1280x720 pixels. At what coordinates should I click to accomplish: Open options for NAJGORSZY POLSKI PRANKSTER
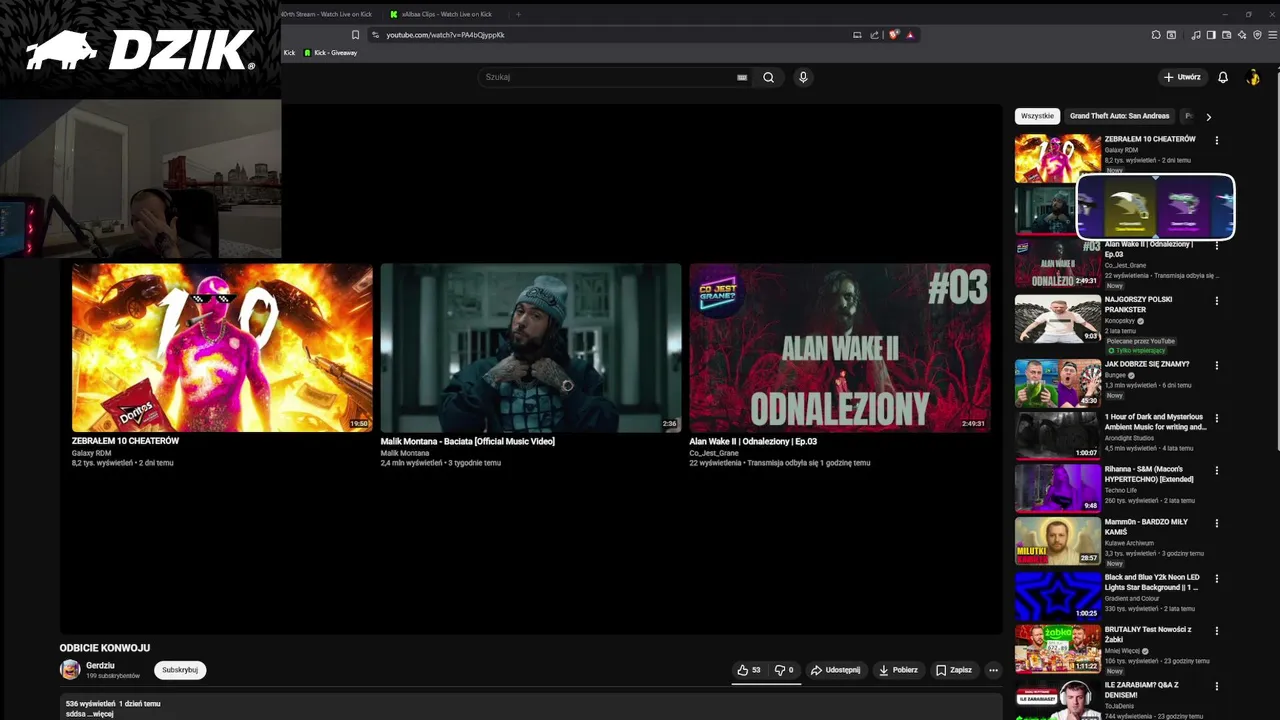coord(1217,301)
